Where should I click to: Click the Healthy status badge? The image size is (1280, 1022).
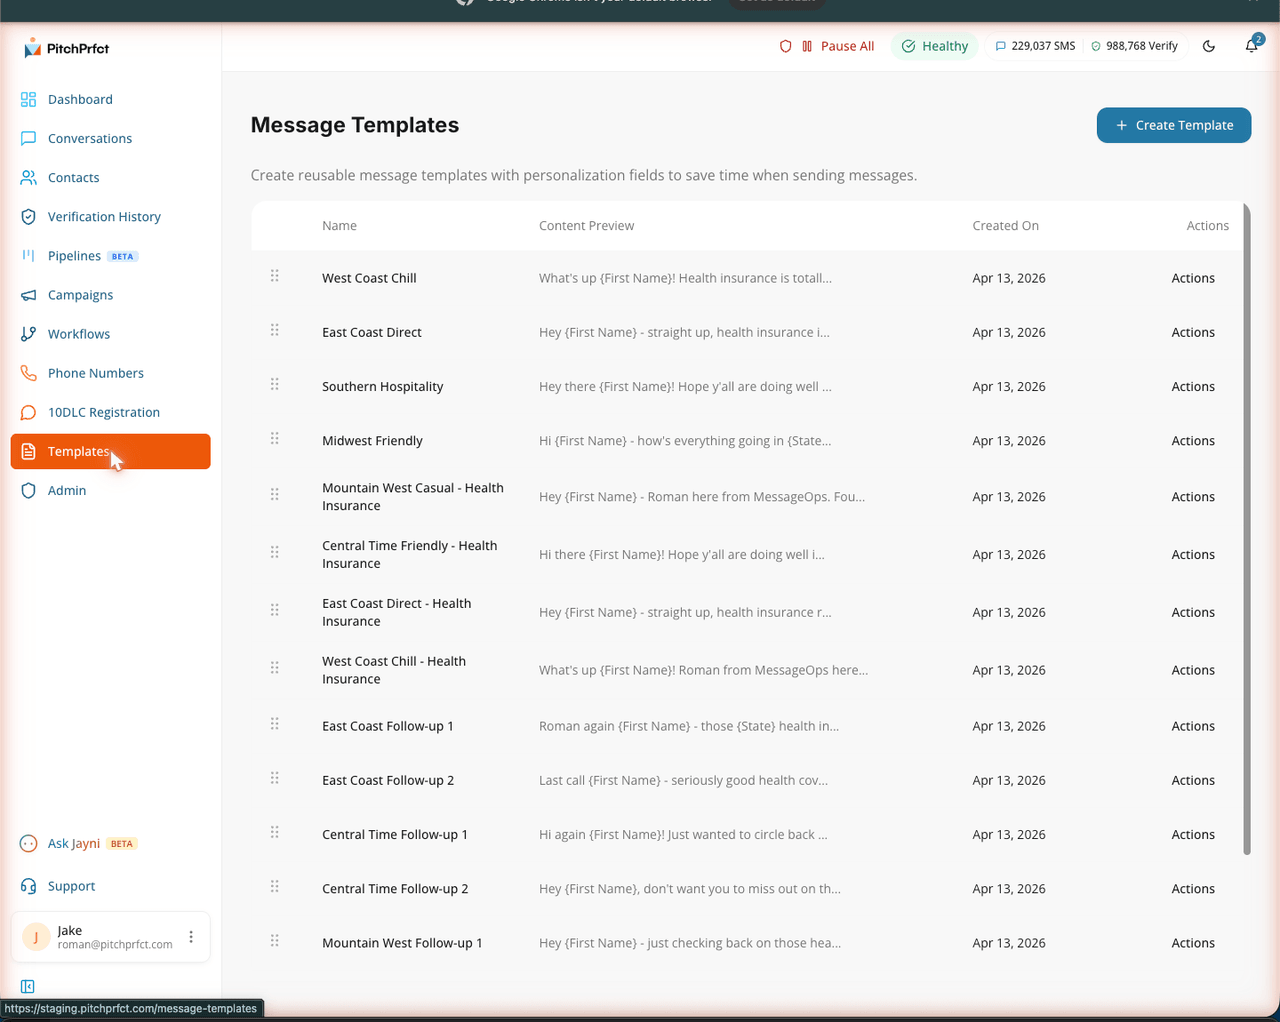click(x=934, y=46)
